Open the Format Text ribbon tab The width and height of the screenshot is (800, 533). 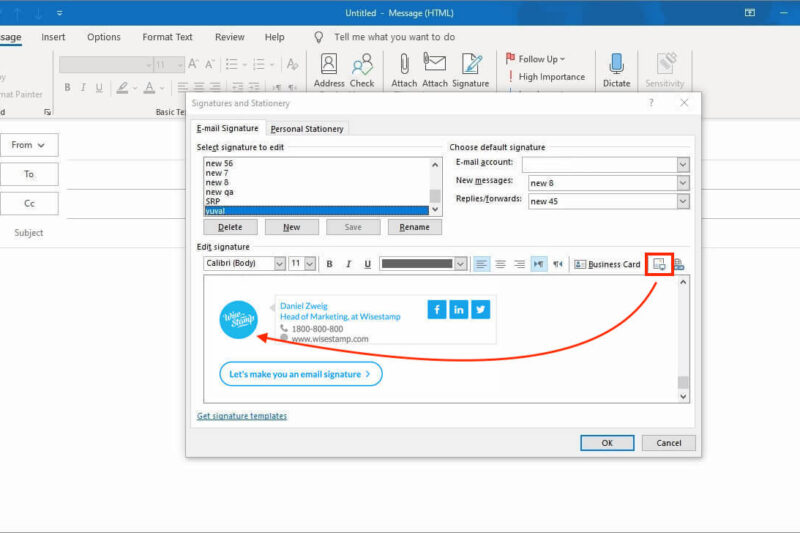(167, 37)
